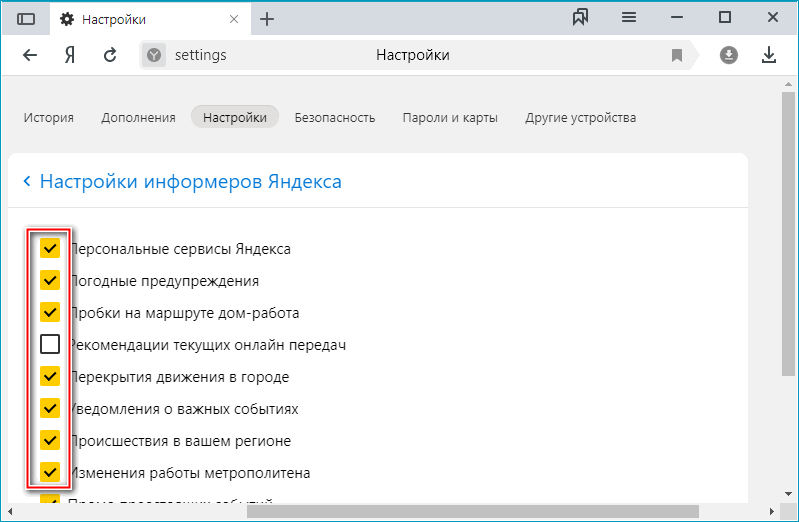Screen dimensions: 799x522
Task: Go back via the chevron next to Настройки информеров Яндекса
Action: tap(27, 181)
